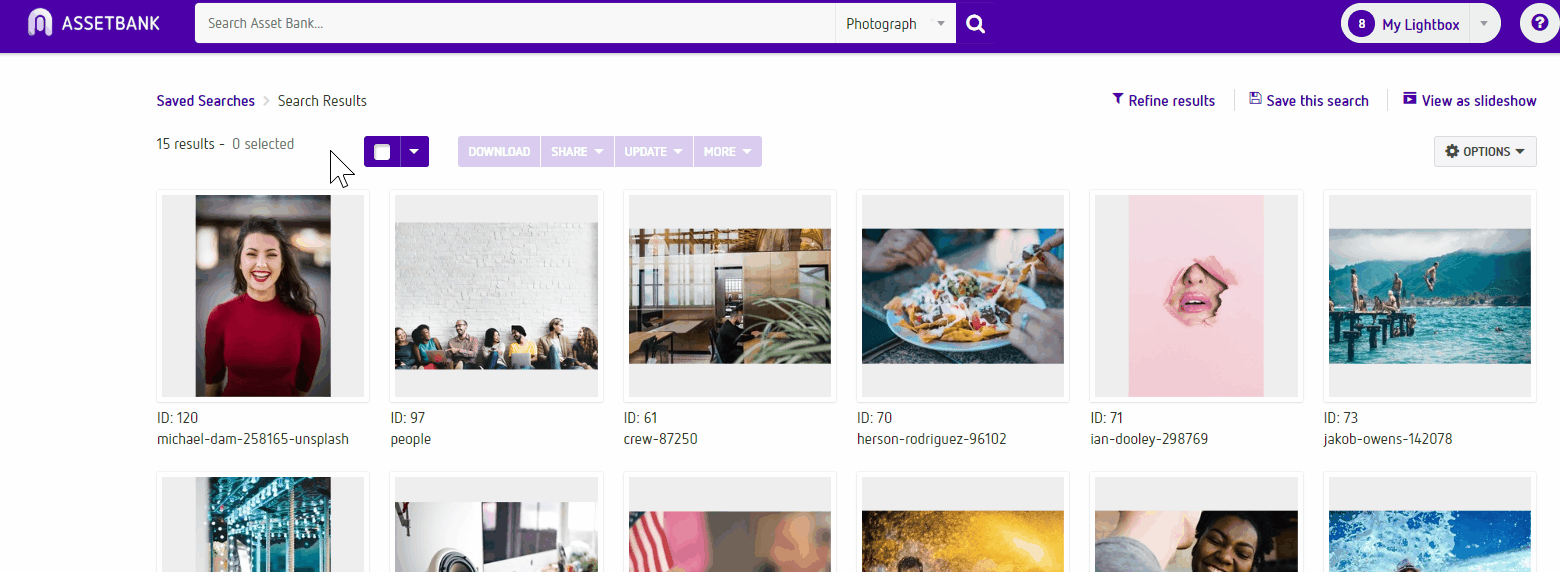
Task: Click the View as slideshow play icon
Action: click(1410, 99)
